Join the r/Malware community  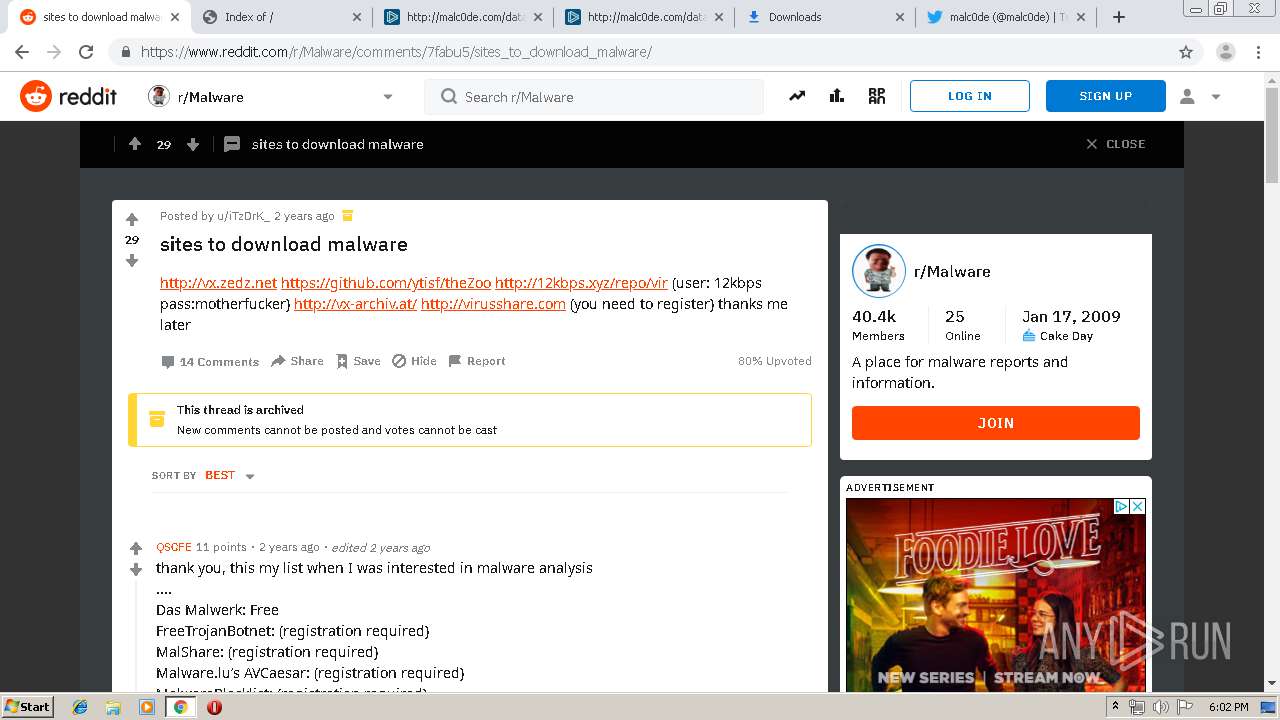coord(995,423)
